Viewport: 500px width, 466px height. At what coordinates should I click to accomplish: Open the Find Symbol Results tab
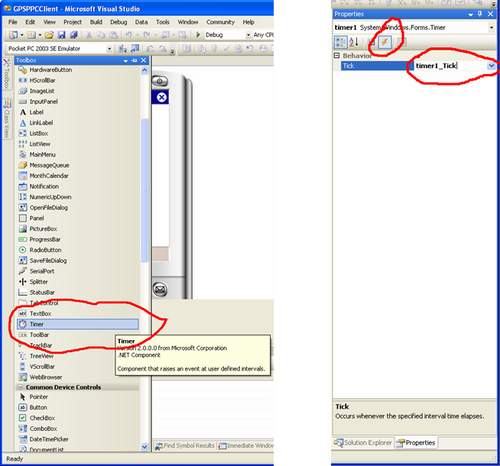point(185,446)
